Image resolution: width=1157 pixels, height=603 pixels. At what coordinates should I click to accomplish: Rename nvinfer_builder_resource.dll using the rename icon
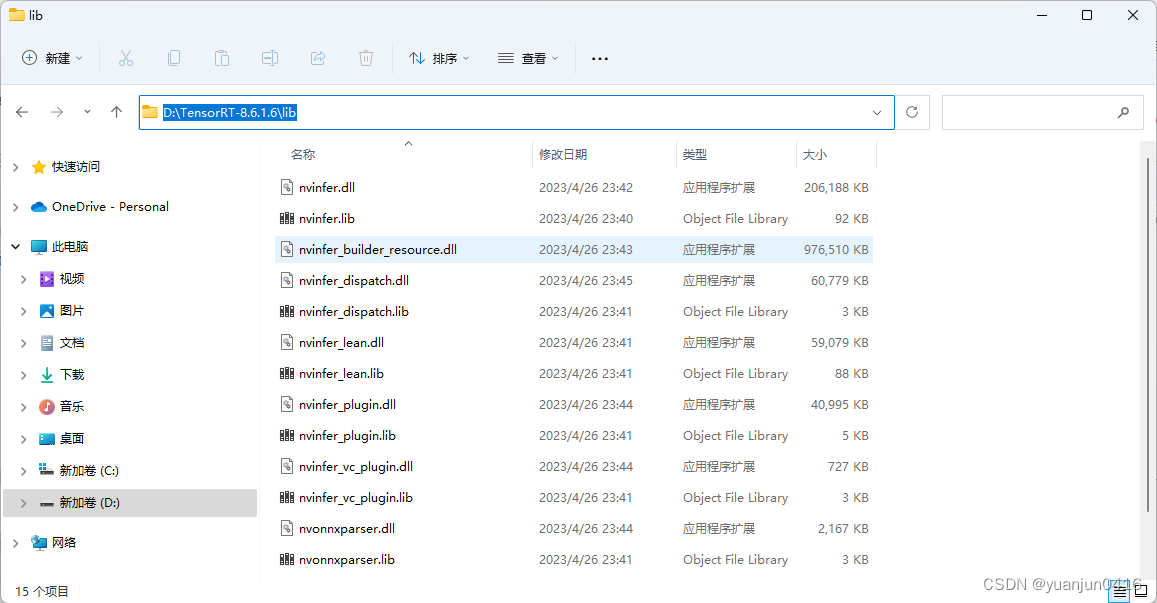click(x=270, y=58)
